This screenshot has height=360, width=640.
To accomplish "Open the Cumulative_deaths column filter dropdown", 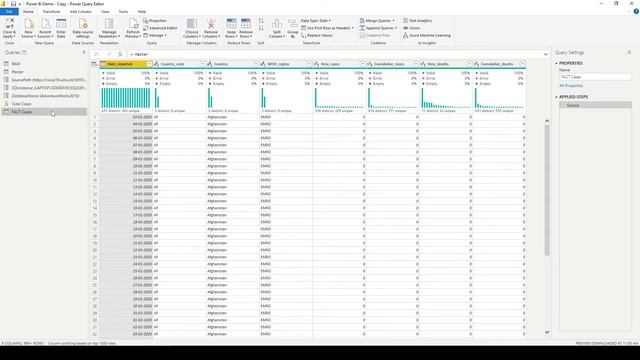I will (x=522, y=64).
